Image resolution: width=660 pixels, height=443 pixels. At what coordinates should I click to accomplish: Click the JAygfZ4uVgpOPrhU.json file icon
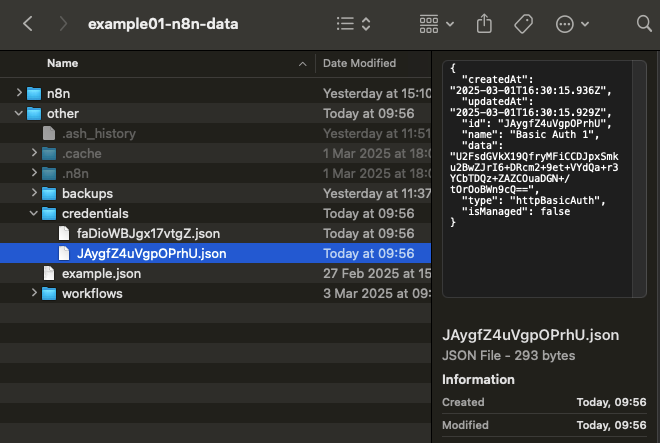[x=64, y=253]
